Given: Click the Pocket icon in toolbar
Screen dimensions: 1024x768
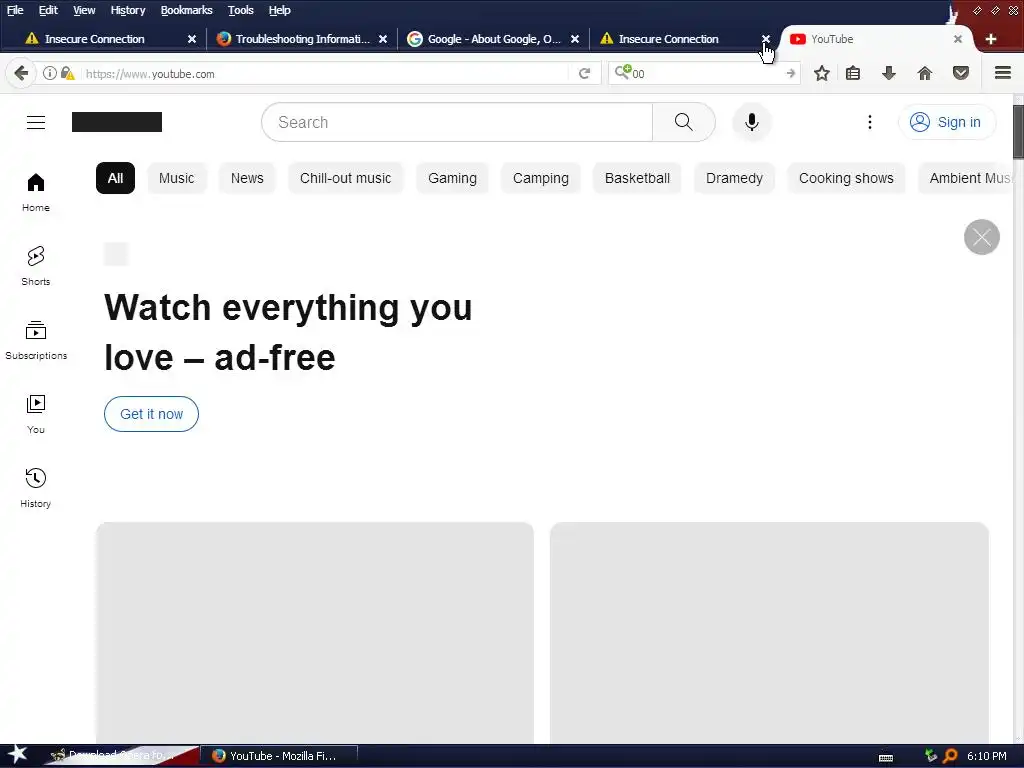Looking at the screenshot, I should click(961, 73).
